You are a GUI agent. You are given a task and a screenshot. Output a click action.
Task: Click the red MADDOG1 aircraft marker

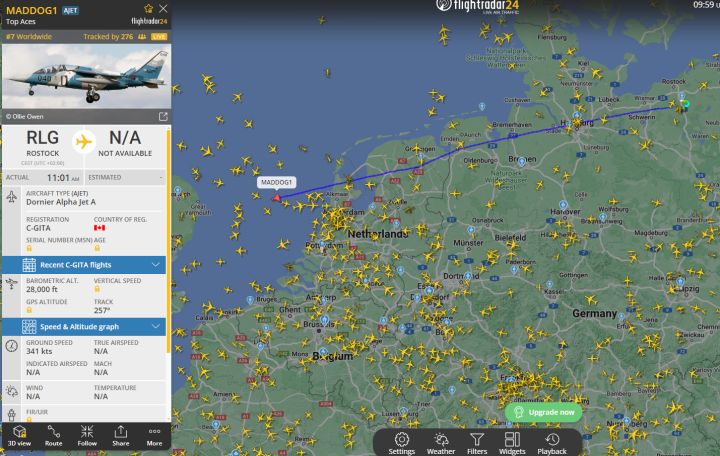pyautogui.click(x=276, y=198)
